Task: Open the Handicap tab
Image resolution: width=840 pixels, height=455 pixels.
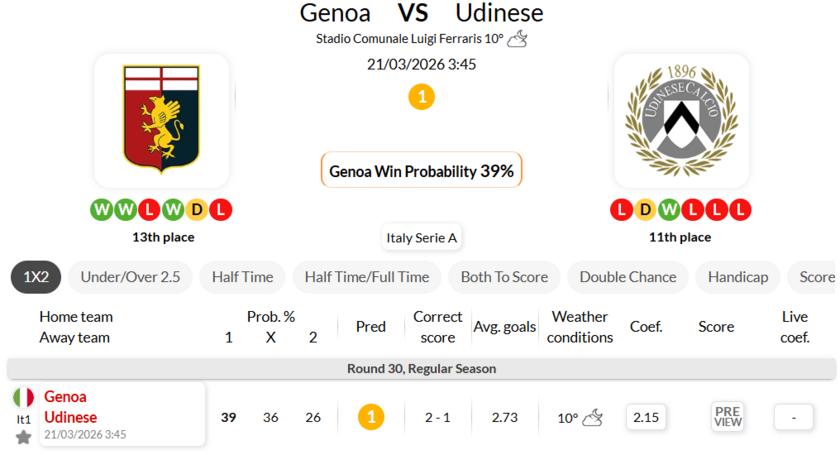Action: click(738, 277)
